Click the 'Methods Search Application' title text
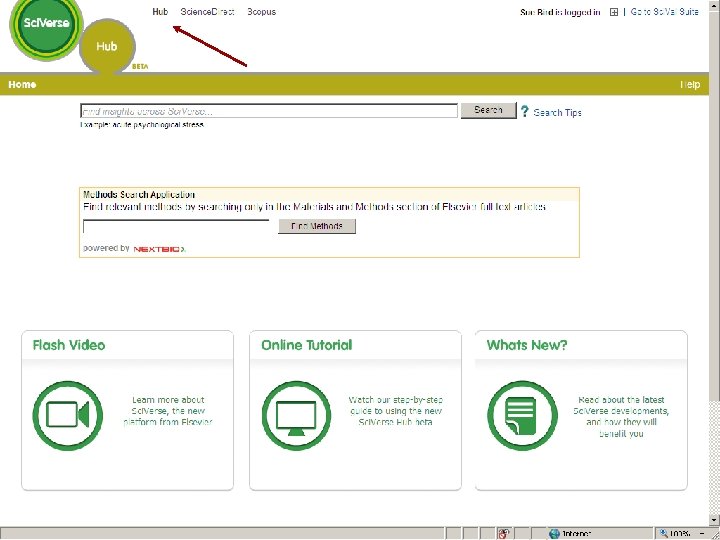 [x=139, y=194]
